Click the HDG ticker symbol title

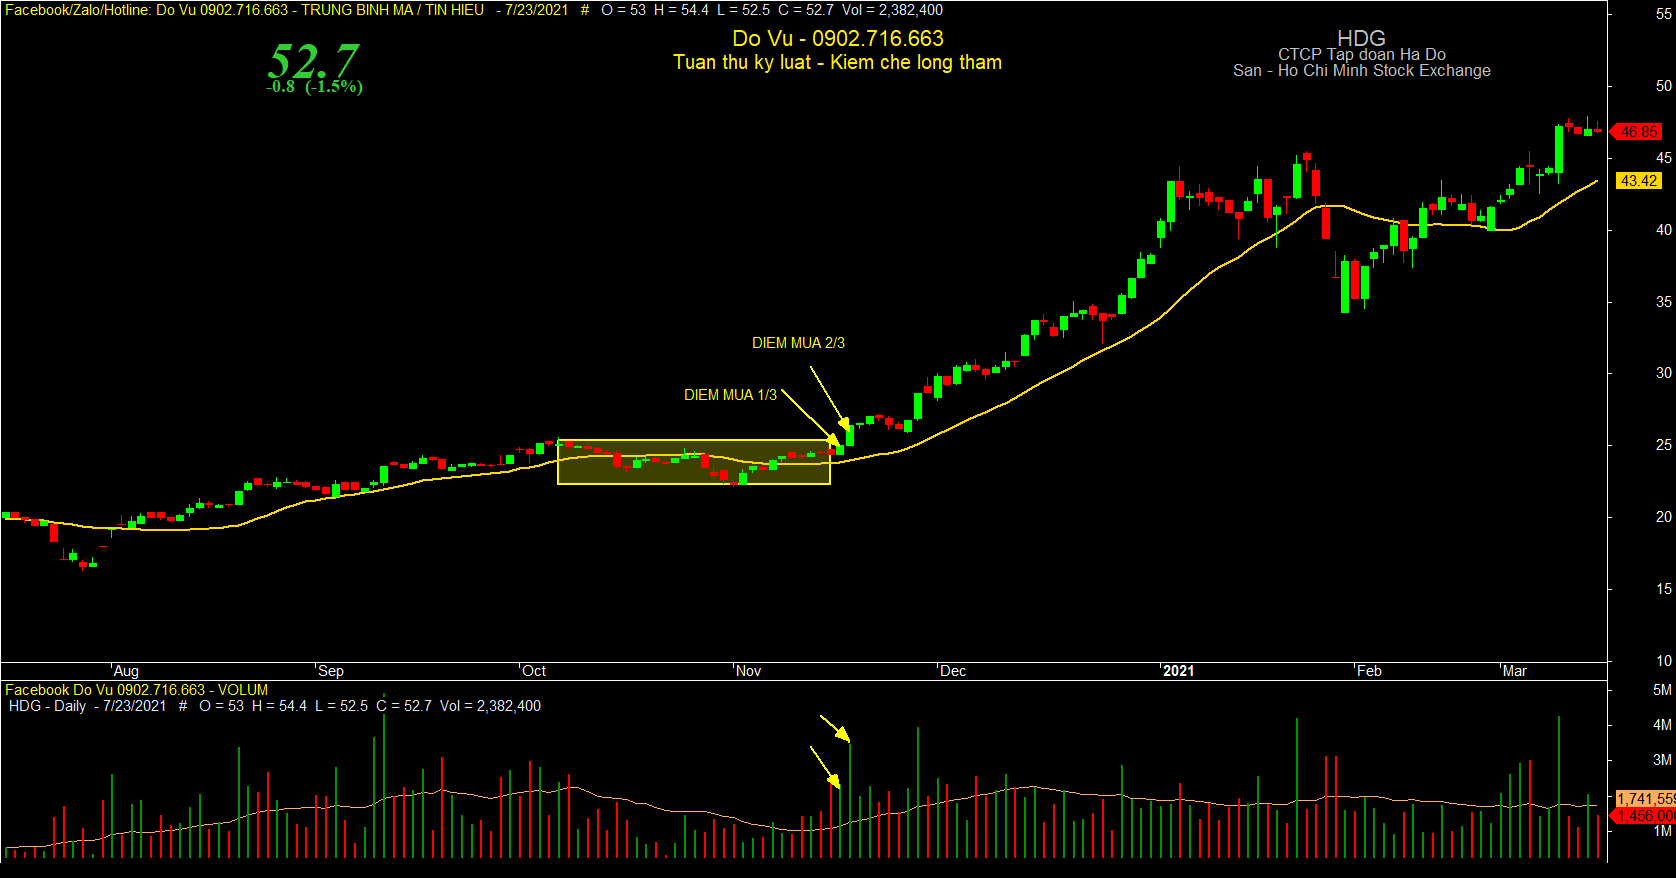(x=1361, y=38)
